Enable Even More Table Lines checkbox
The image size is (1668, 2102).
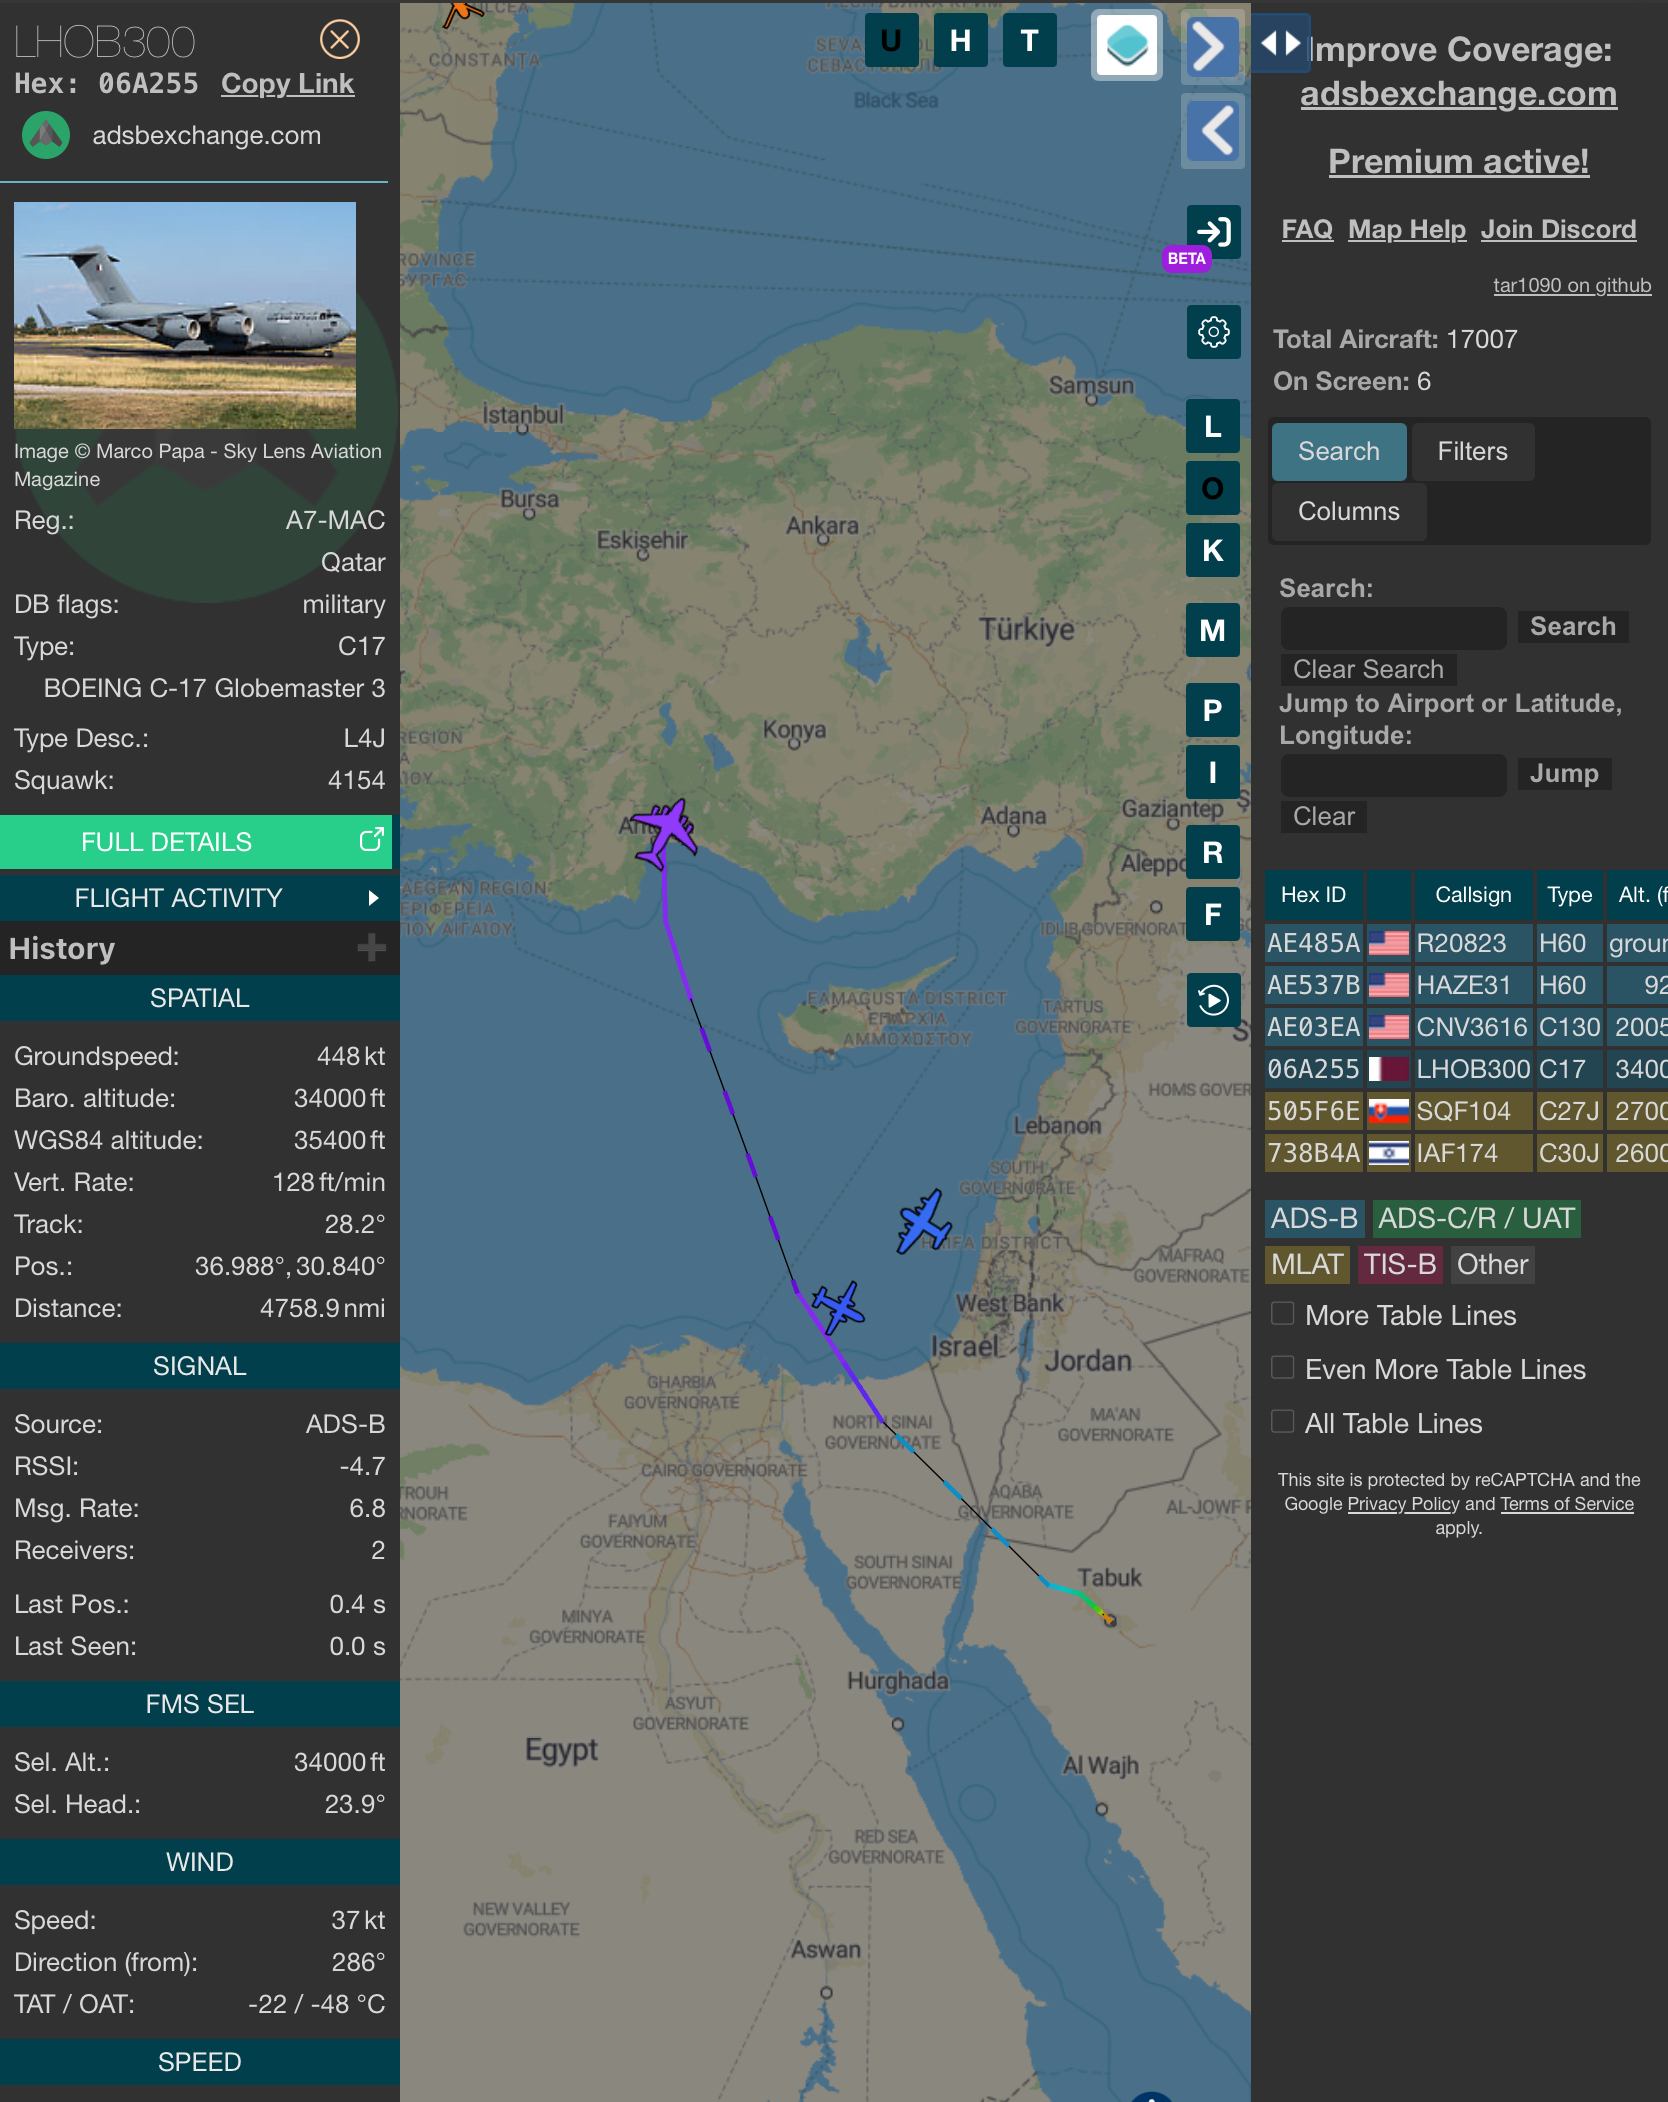pyautogui.click(x=1282, y=1367)
